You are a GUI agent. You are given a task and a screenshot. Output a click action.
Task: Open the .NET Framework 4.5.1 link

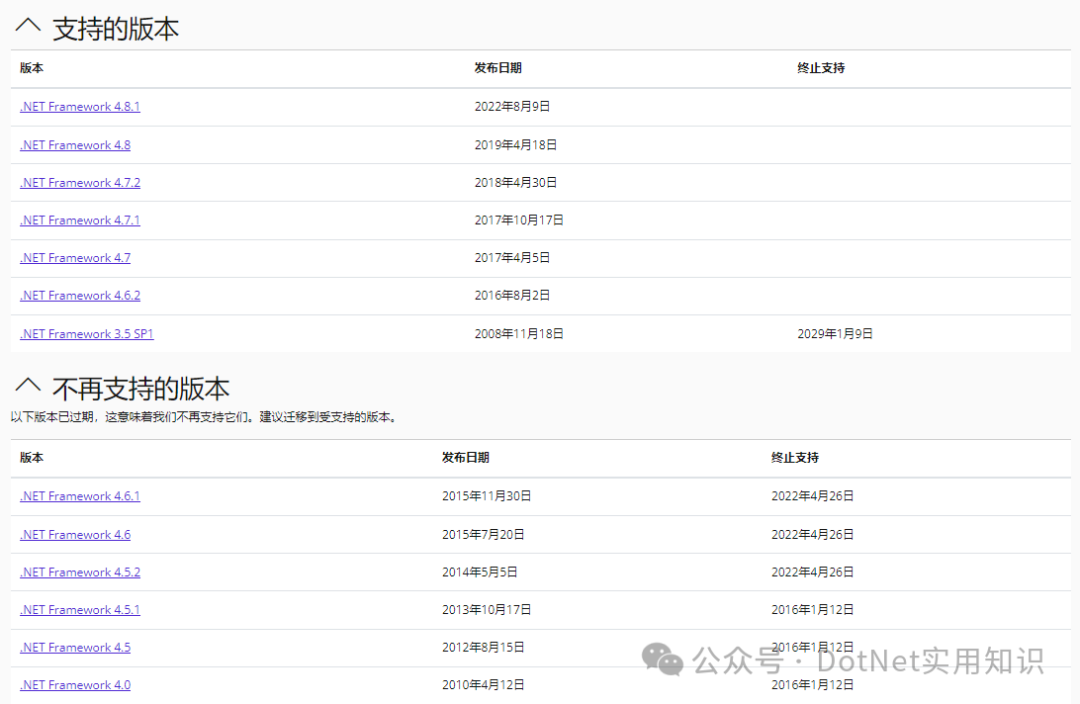[x=80, y=610]
